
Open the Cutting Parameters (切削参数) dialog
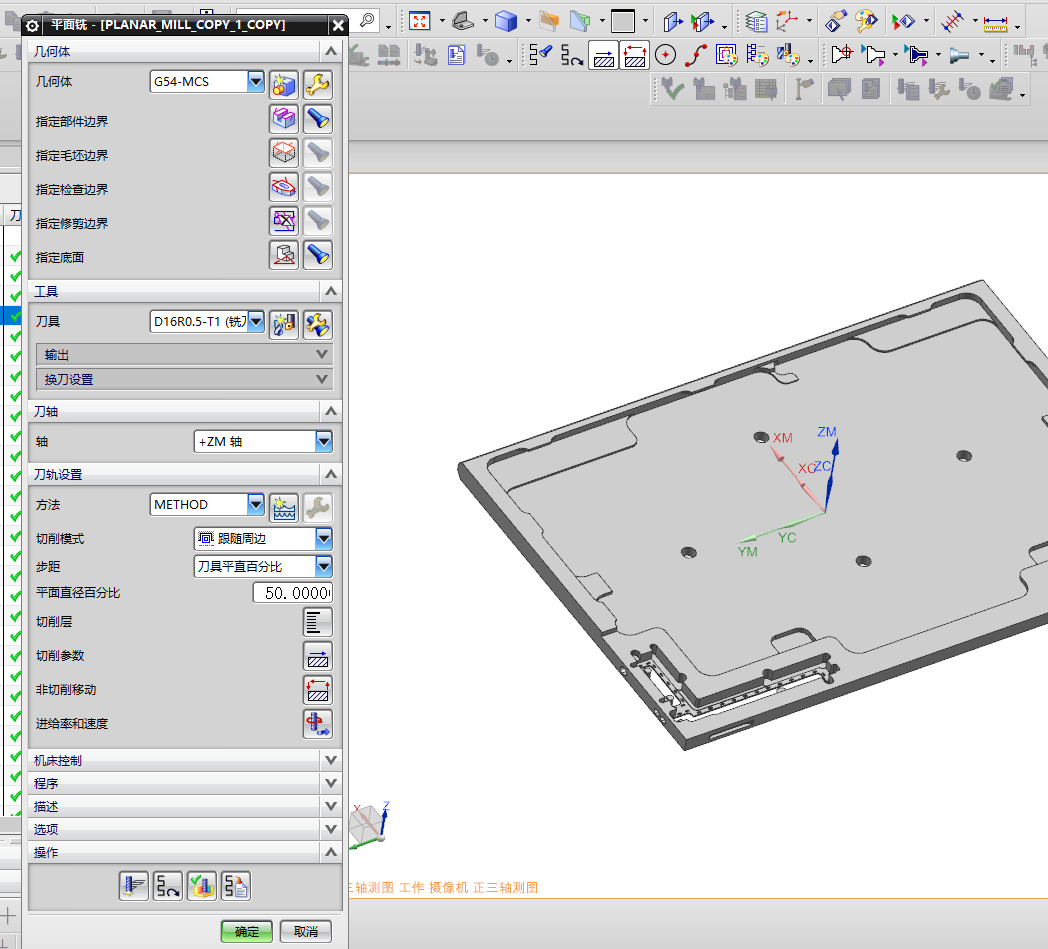(318, 656)
